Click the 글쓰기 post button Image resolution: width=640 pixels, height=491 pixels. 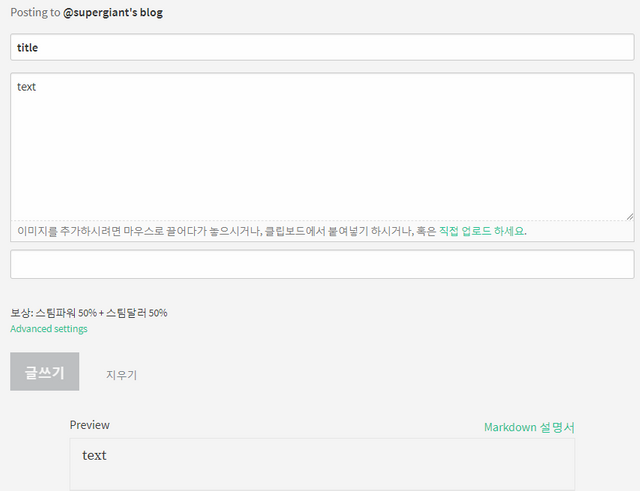point(44,372)
